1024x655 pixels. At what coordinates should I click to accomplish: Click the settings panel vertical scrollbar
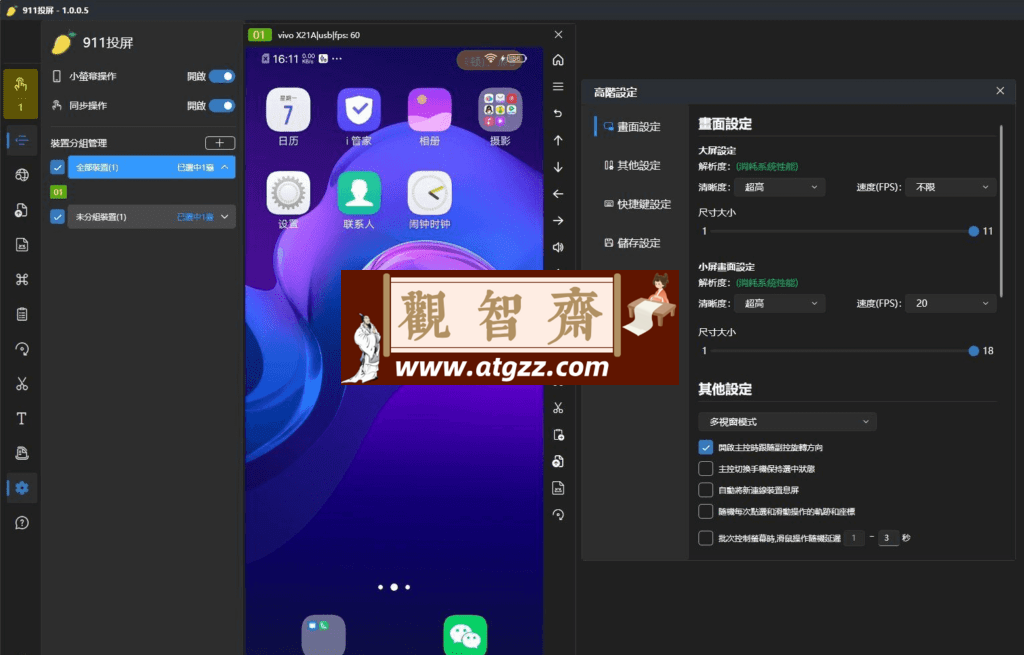[x=1001, y=211]
